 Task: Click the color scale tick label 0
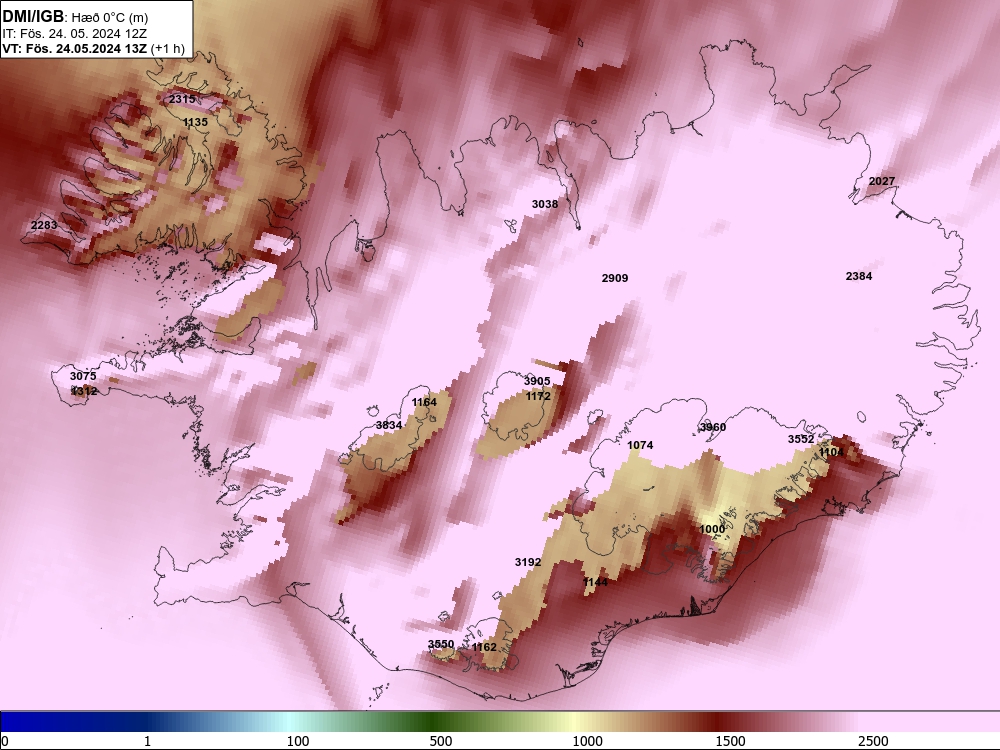coord(5,741)
